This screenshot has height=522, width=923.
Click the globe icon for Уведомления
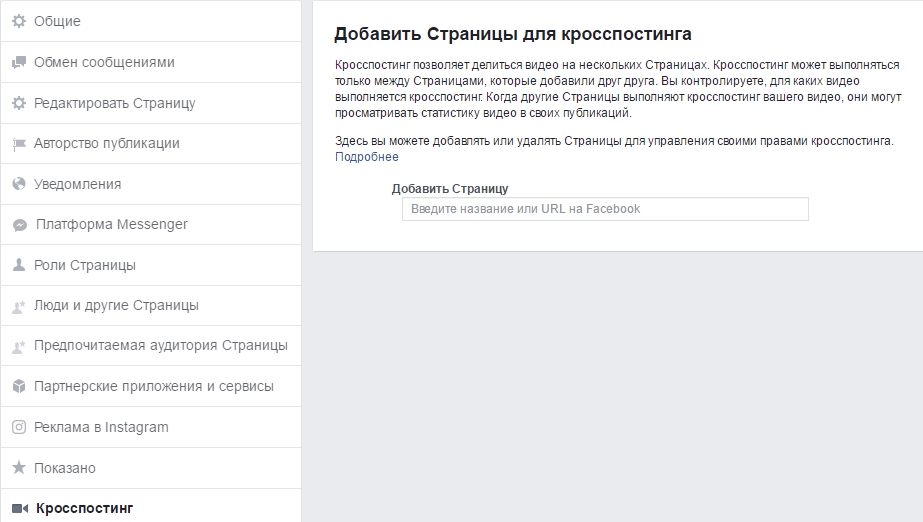coord(18,184)
